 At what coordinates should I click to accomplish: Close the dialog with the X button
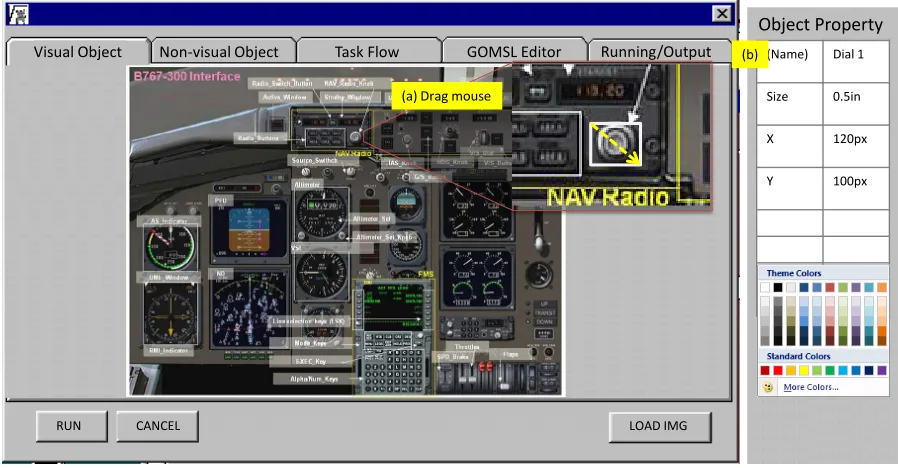click(x=722, y=13)
